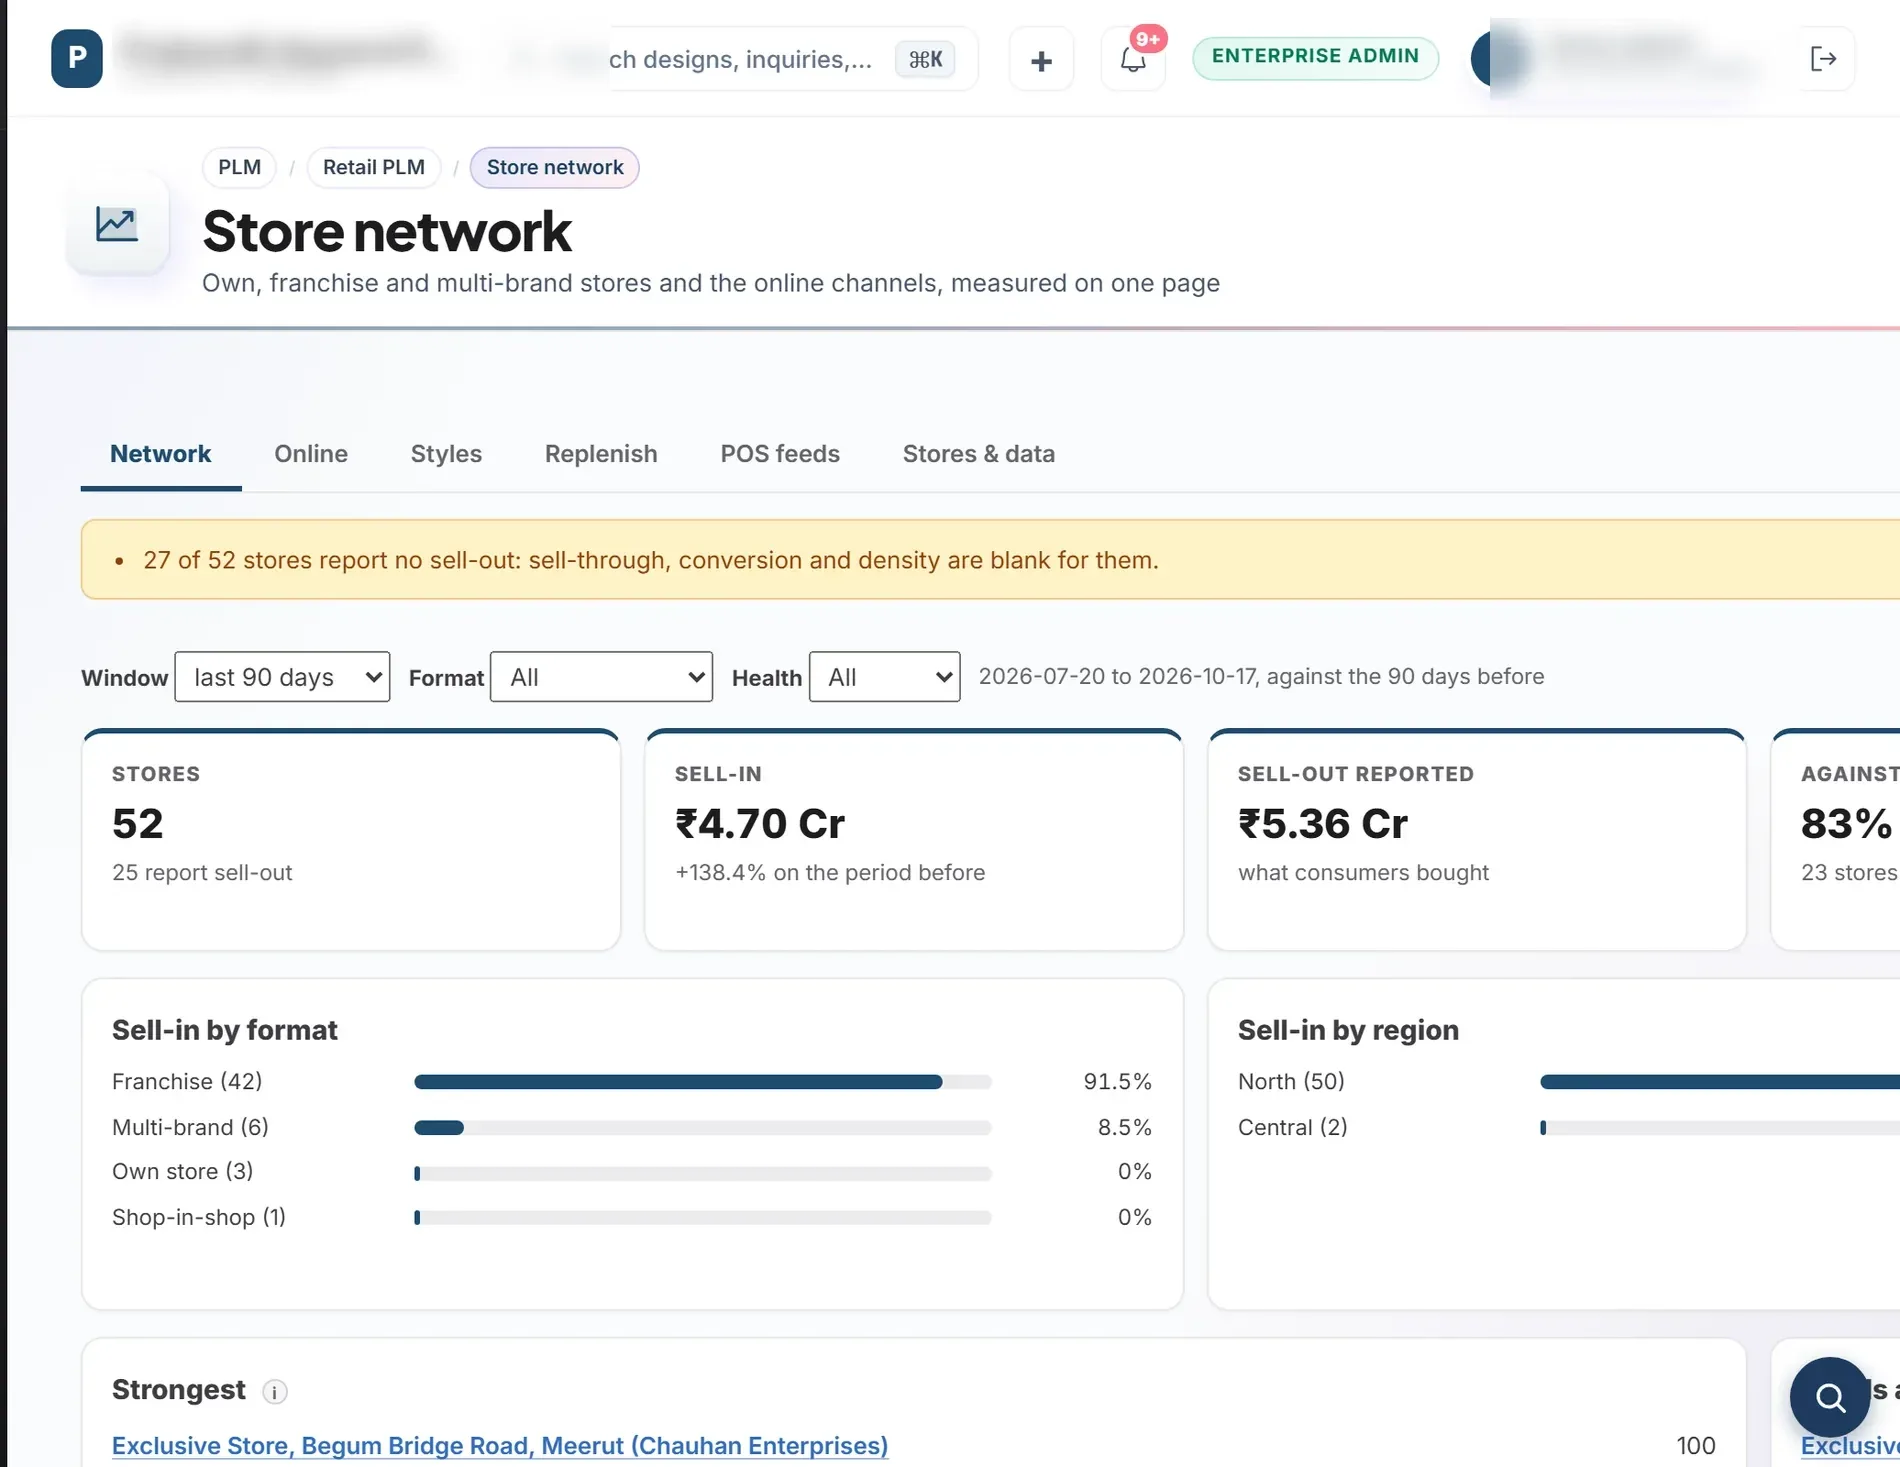Click the Store network breadcrumb chip
This screenshot has height=1467, width=1900.
click(x=555, y=167)
